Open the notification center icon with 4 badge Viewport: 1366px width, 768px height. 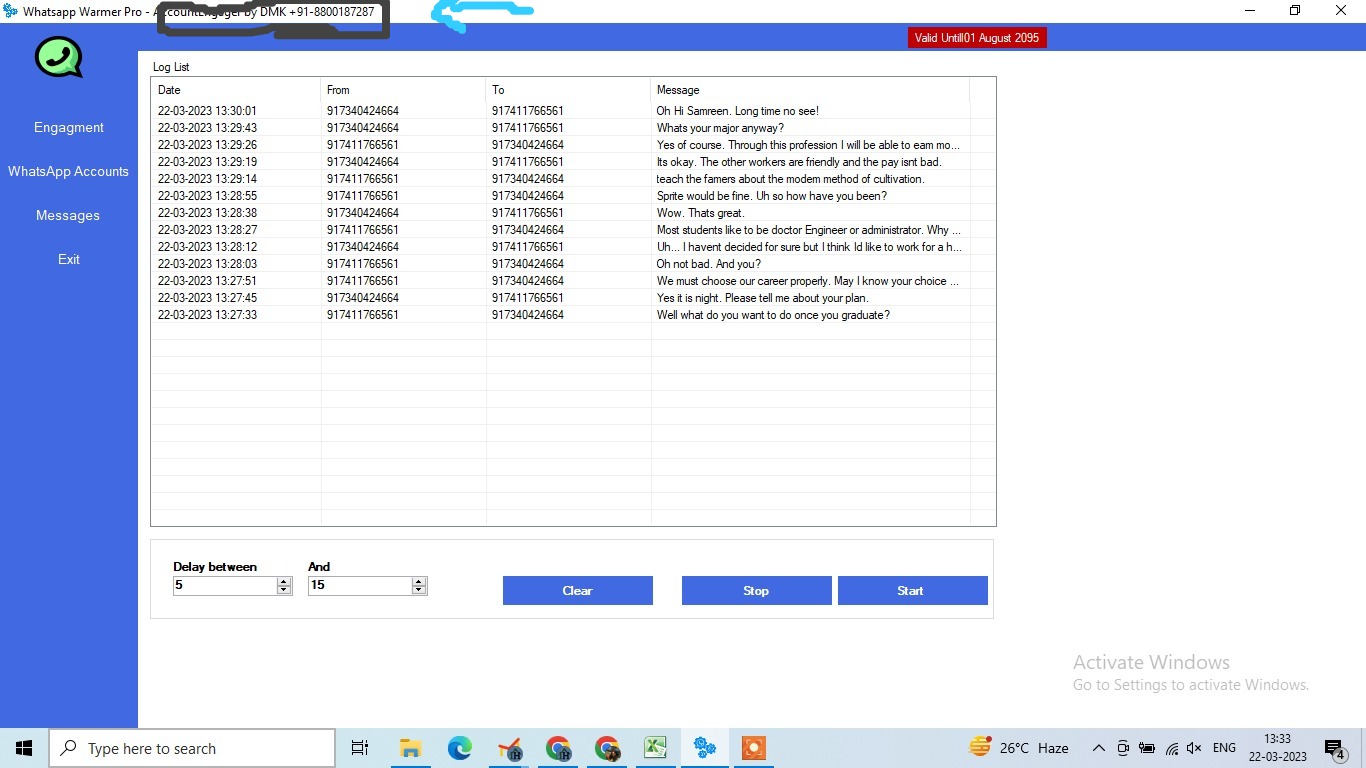click(x=1335, y=748)
